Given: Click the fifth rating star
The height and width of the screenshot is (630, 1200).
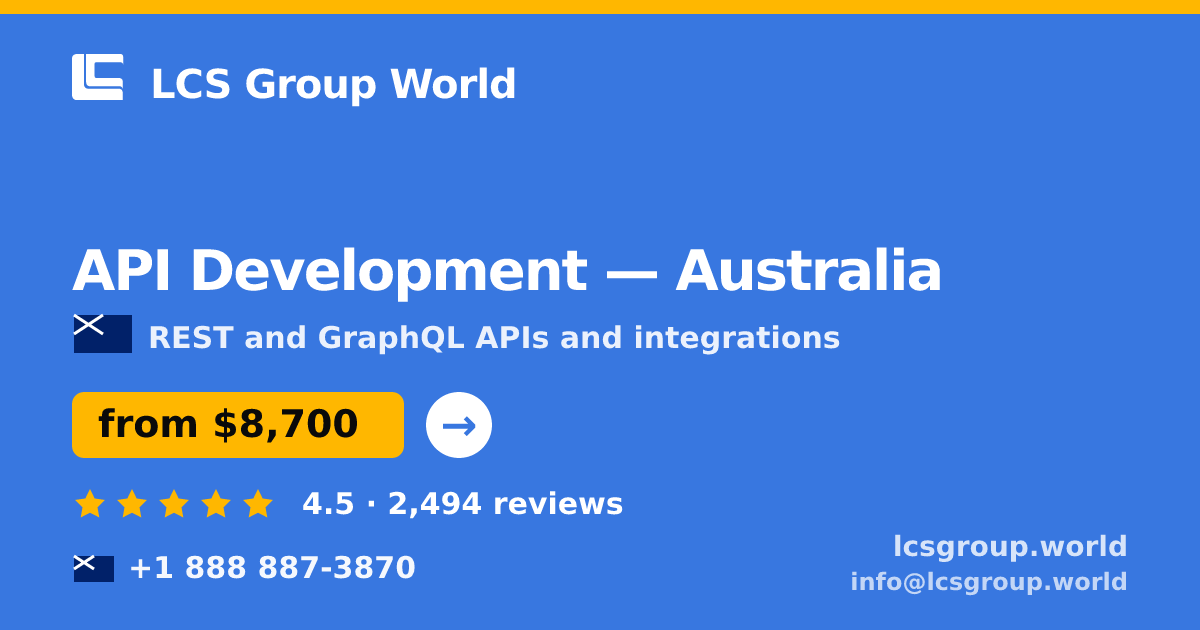Looking at the screenshot, I should click(x=258, y=504).
